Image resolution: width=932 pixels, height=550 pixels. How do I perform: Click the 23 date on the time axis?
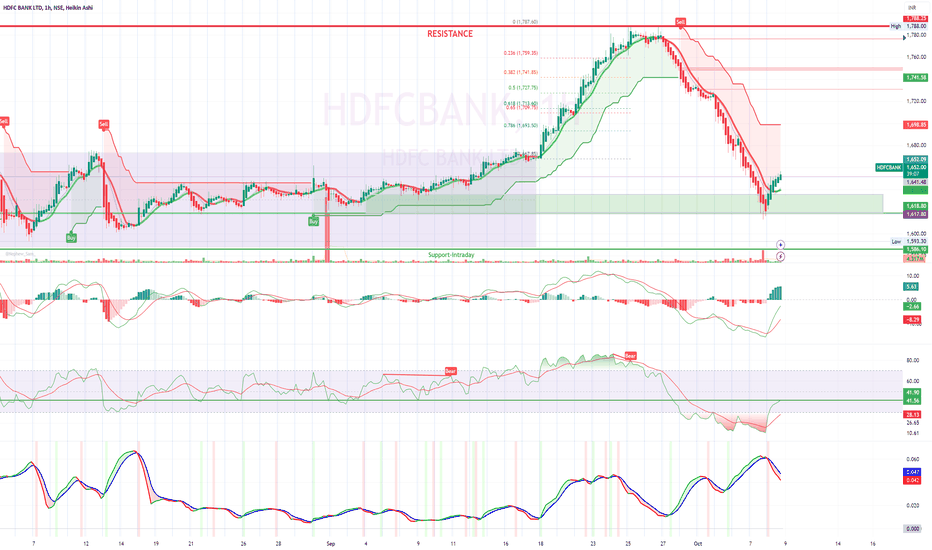[593, 543]
